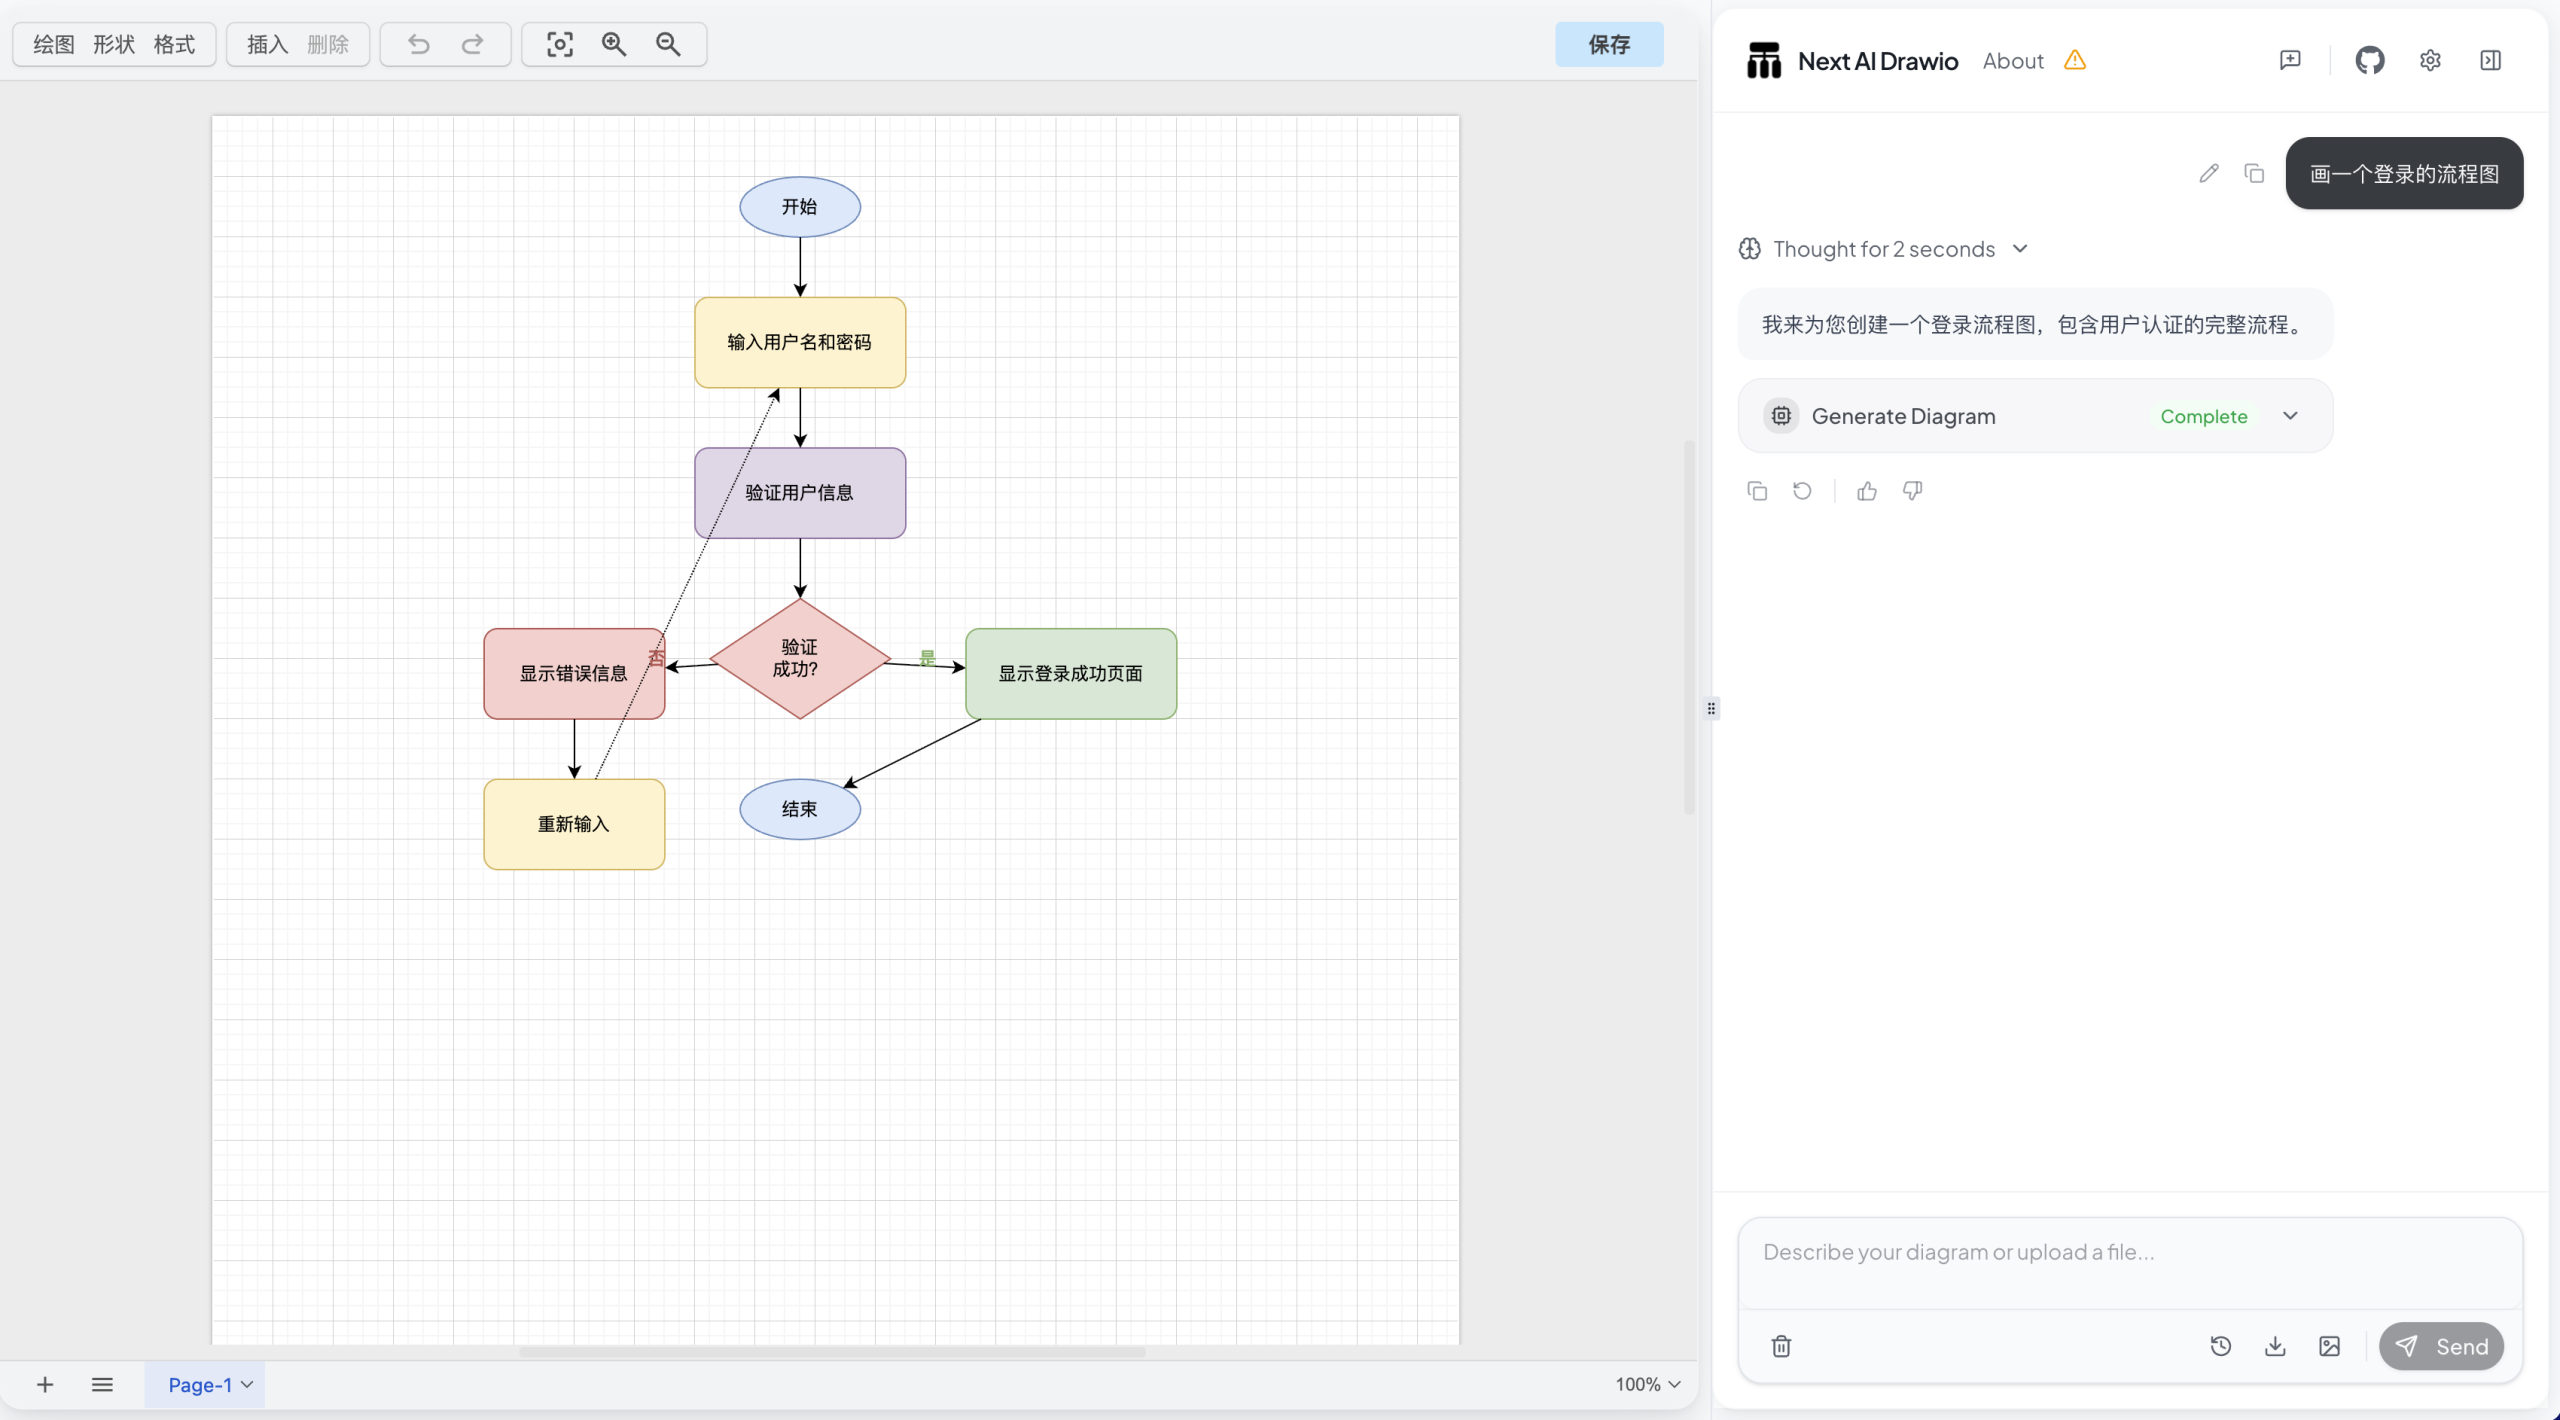
Task: Give thumbs down to the response
Action: [x=1912, y=491]
